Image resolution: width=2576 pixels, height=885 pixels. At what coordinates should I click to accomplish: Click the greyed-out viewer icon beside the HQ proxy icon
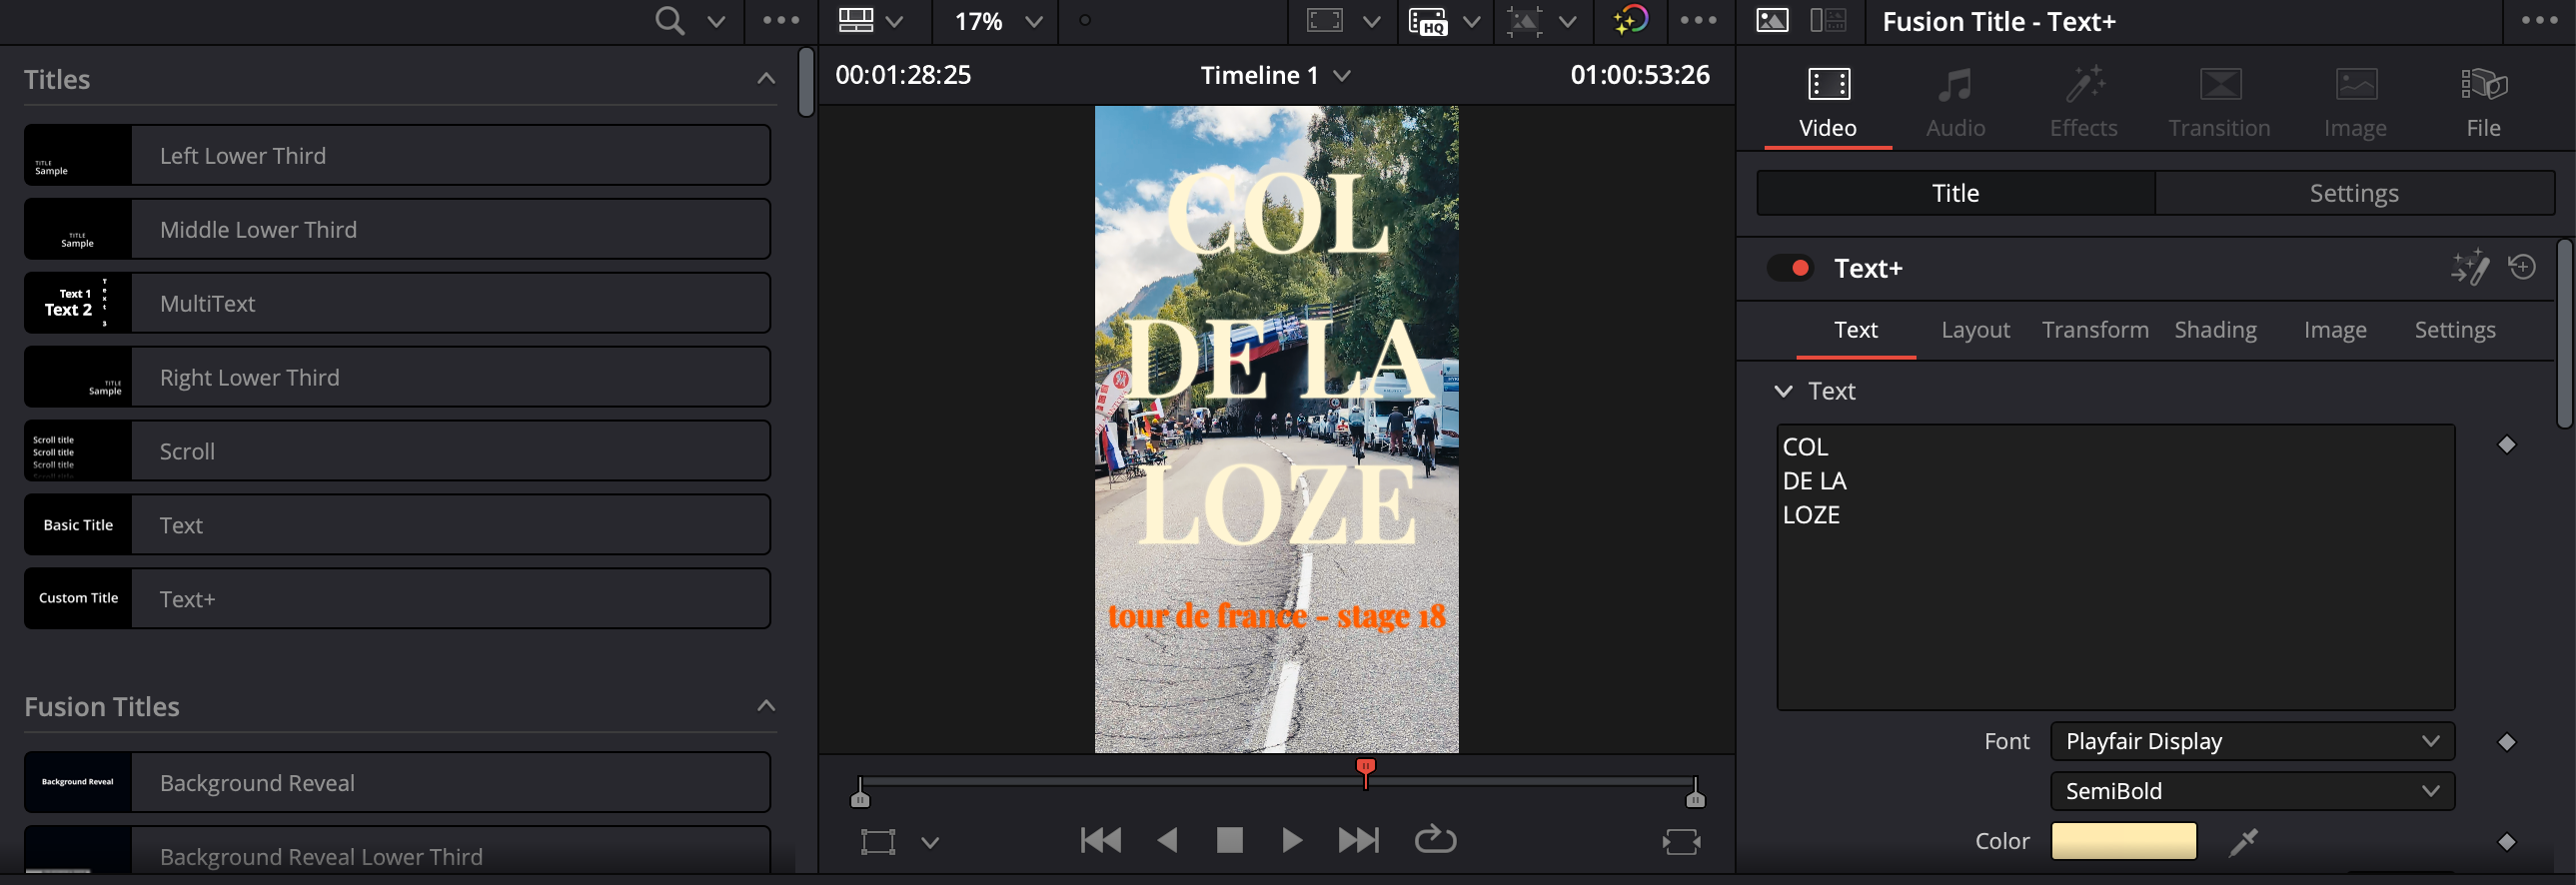coord(1524,21)
